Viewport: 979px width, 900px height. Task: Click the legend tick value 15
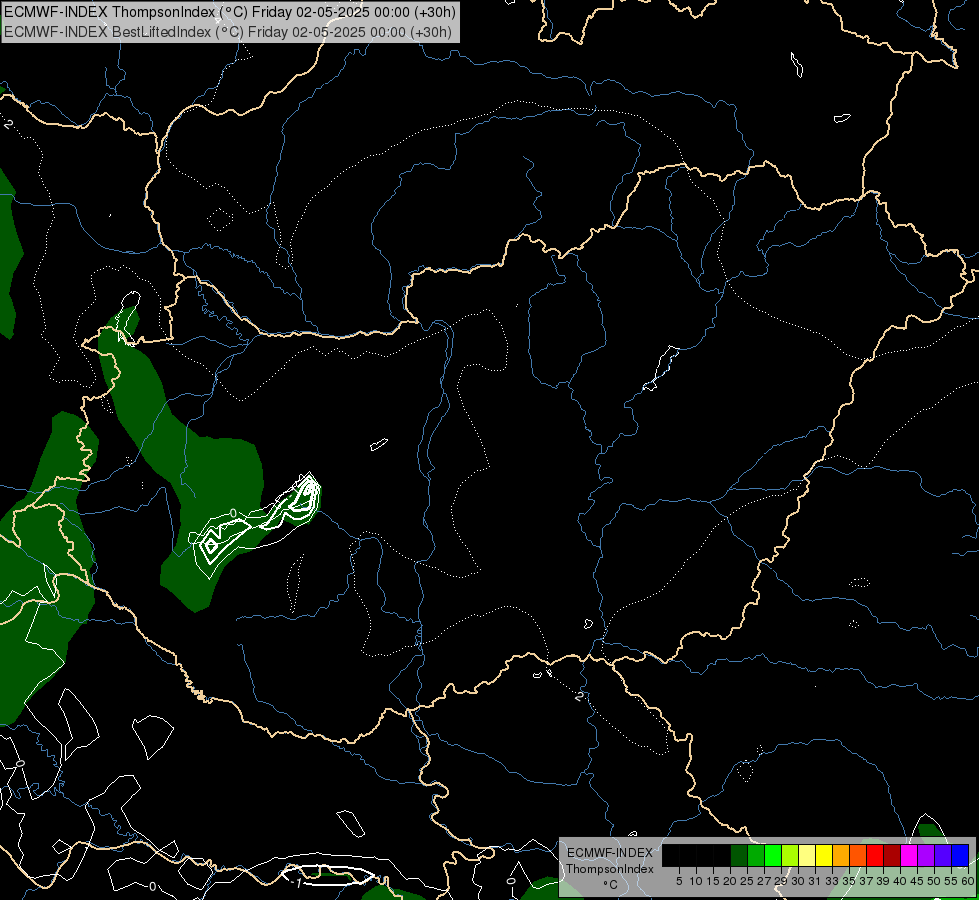pos(713,881)
